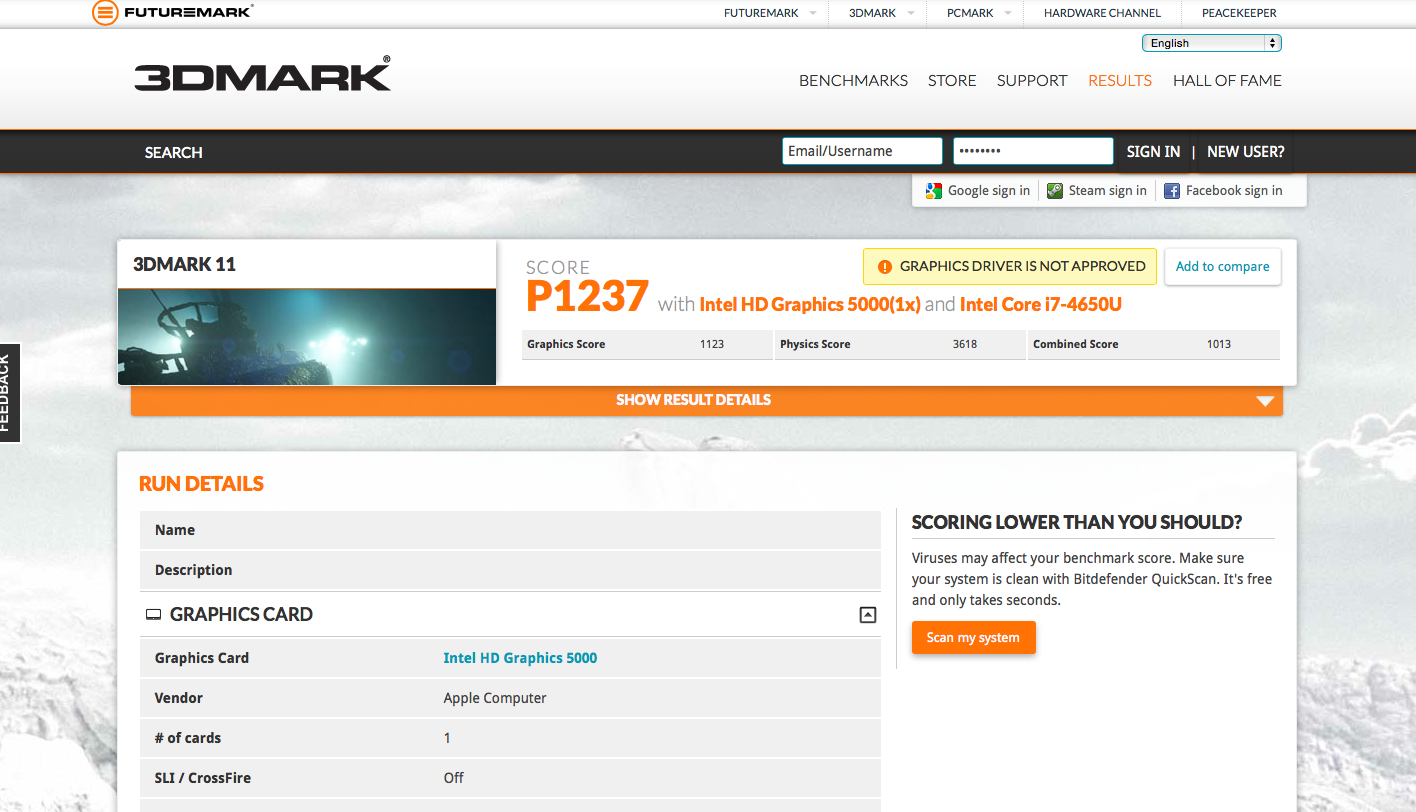Open SUPPORT page

coord(1032,81)
